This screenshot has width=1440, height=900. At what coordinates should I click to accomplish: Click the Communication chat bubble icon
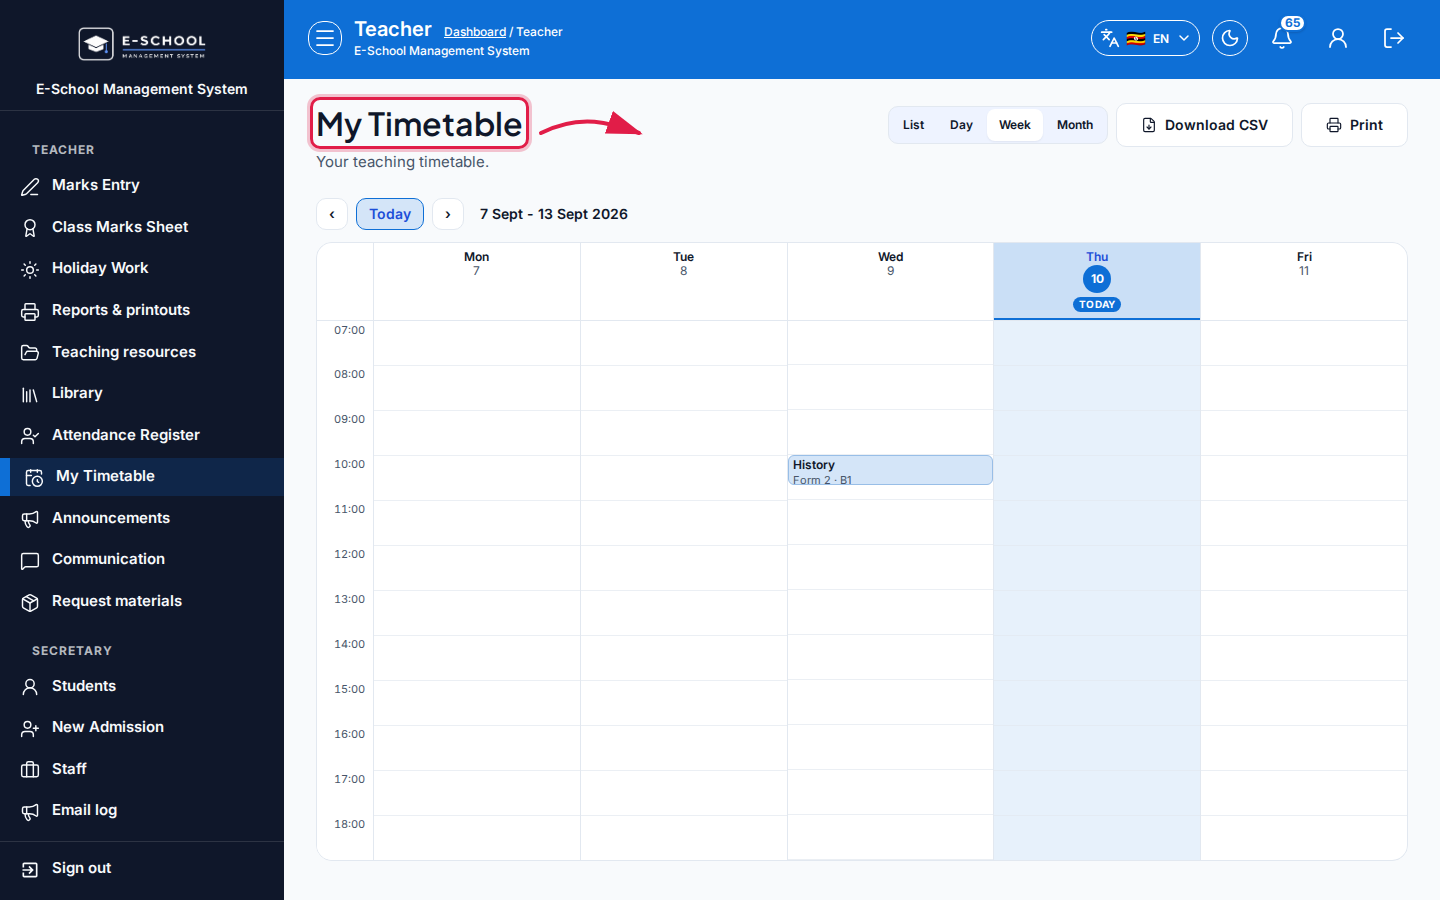point(30,560)
